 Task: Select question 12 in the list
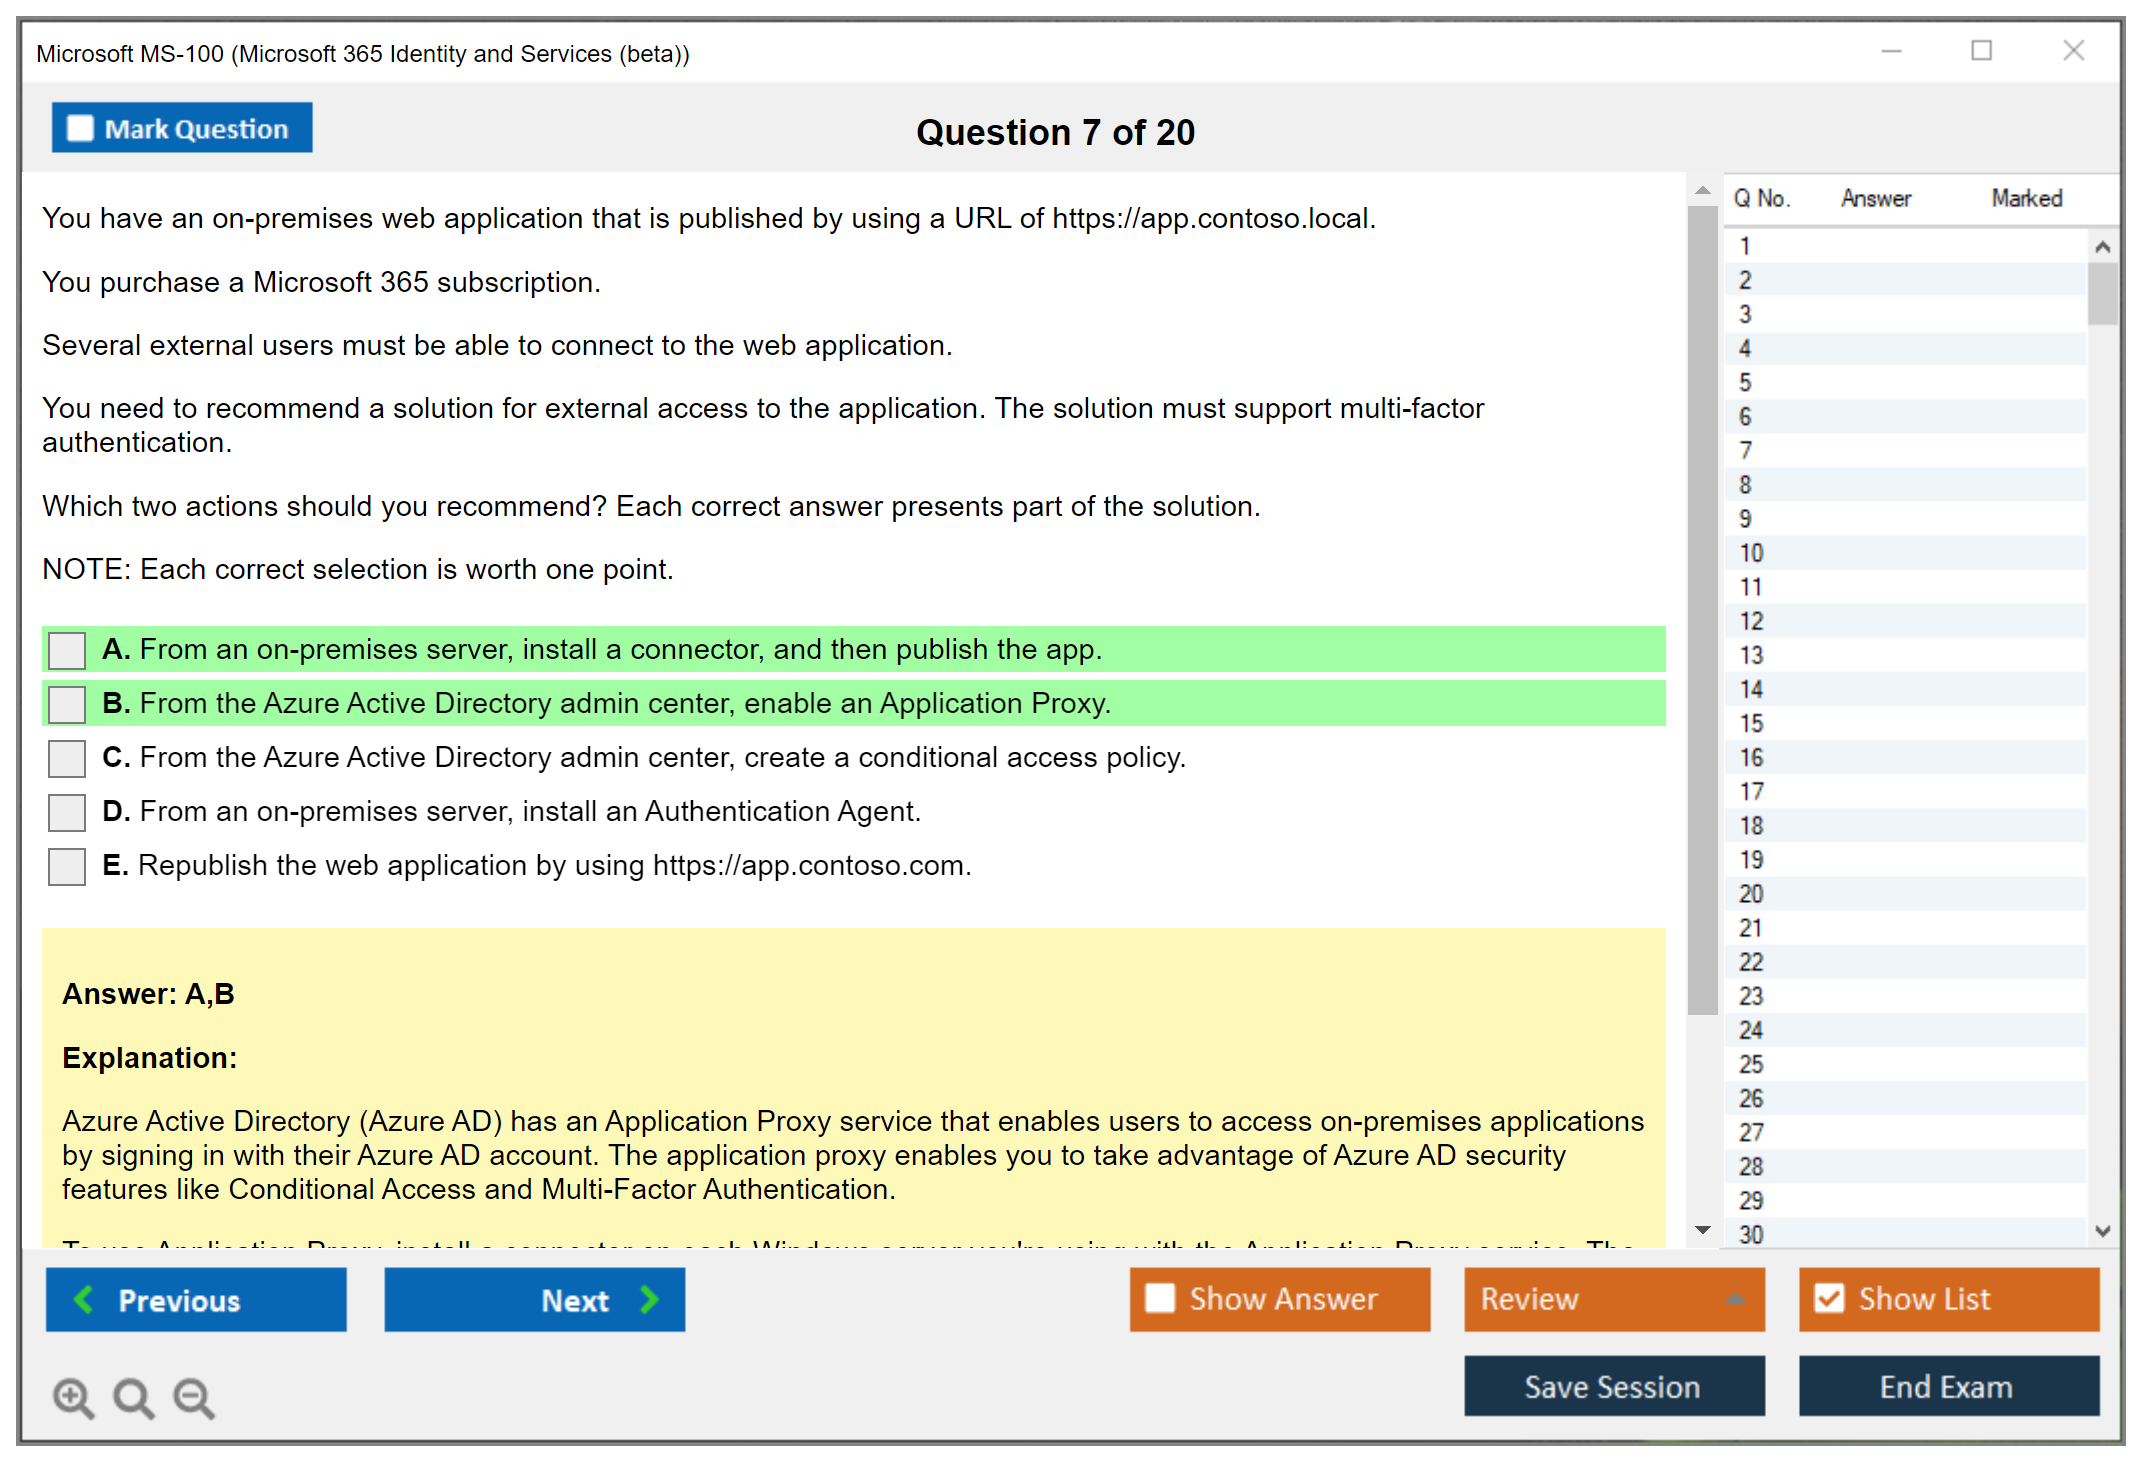pyautogui.click(x=1751, y=621)
